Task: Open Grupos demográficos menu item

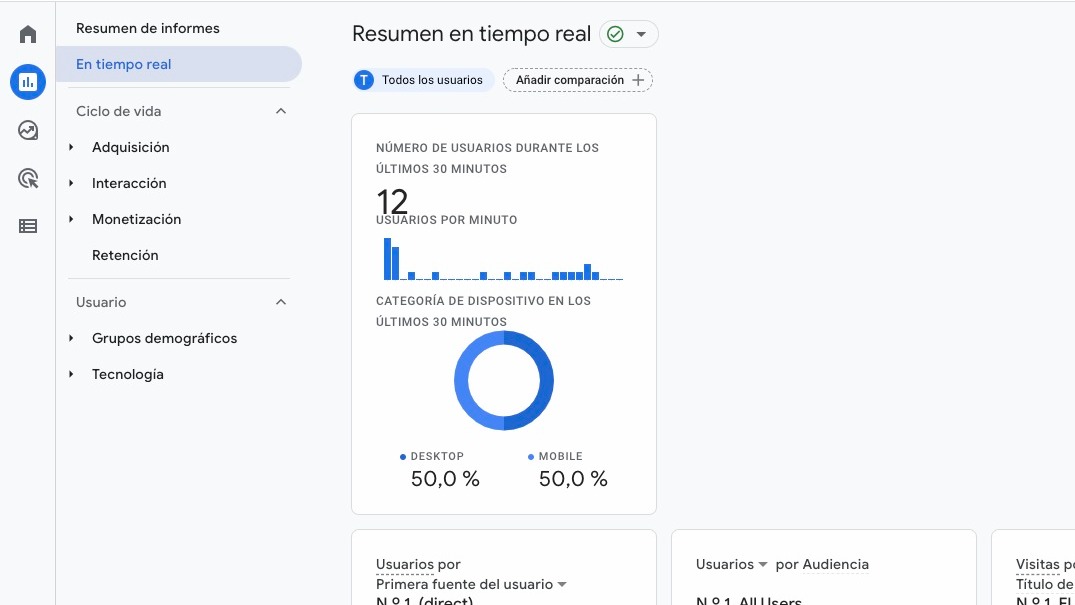Action: coord(165,338)
